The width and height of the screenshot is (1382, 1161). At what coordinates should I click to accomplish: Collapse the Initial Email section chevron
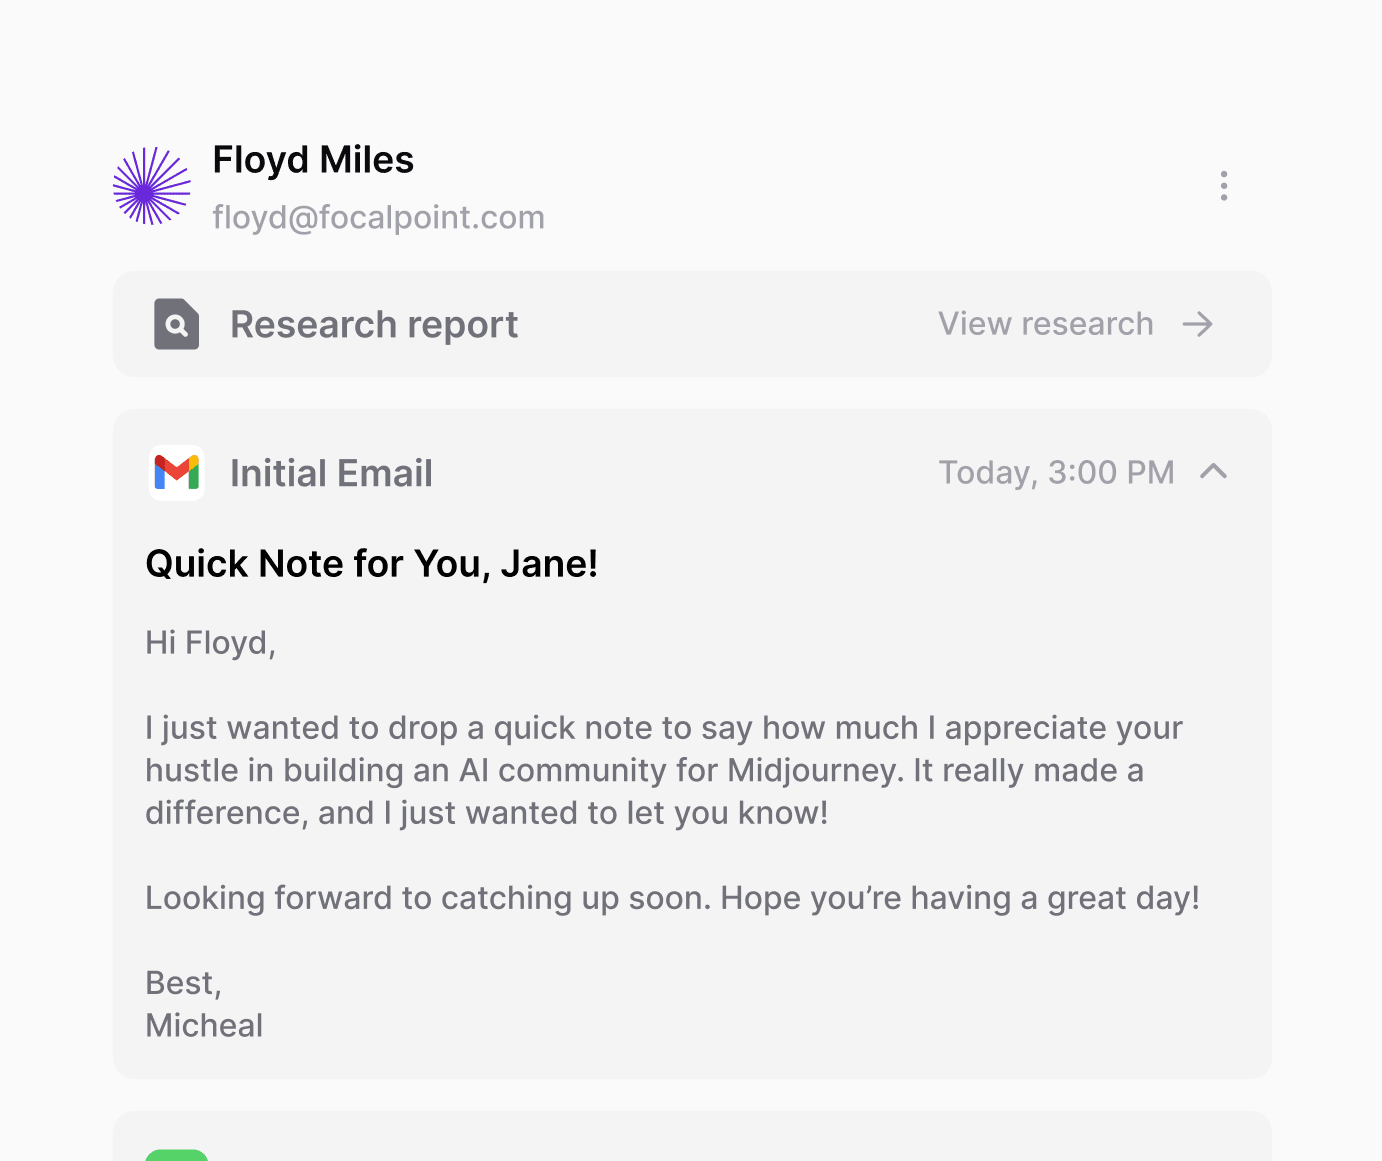click(x=1213, y=472)
